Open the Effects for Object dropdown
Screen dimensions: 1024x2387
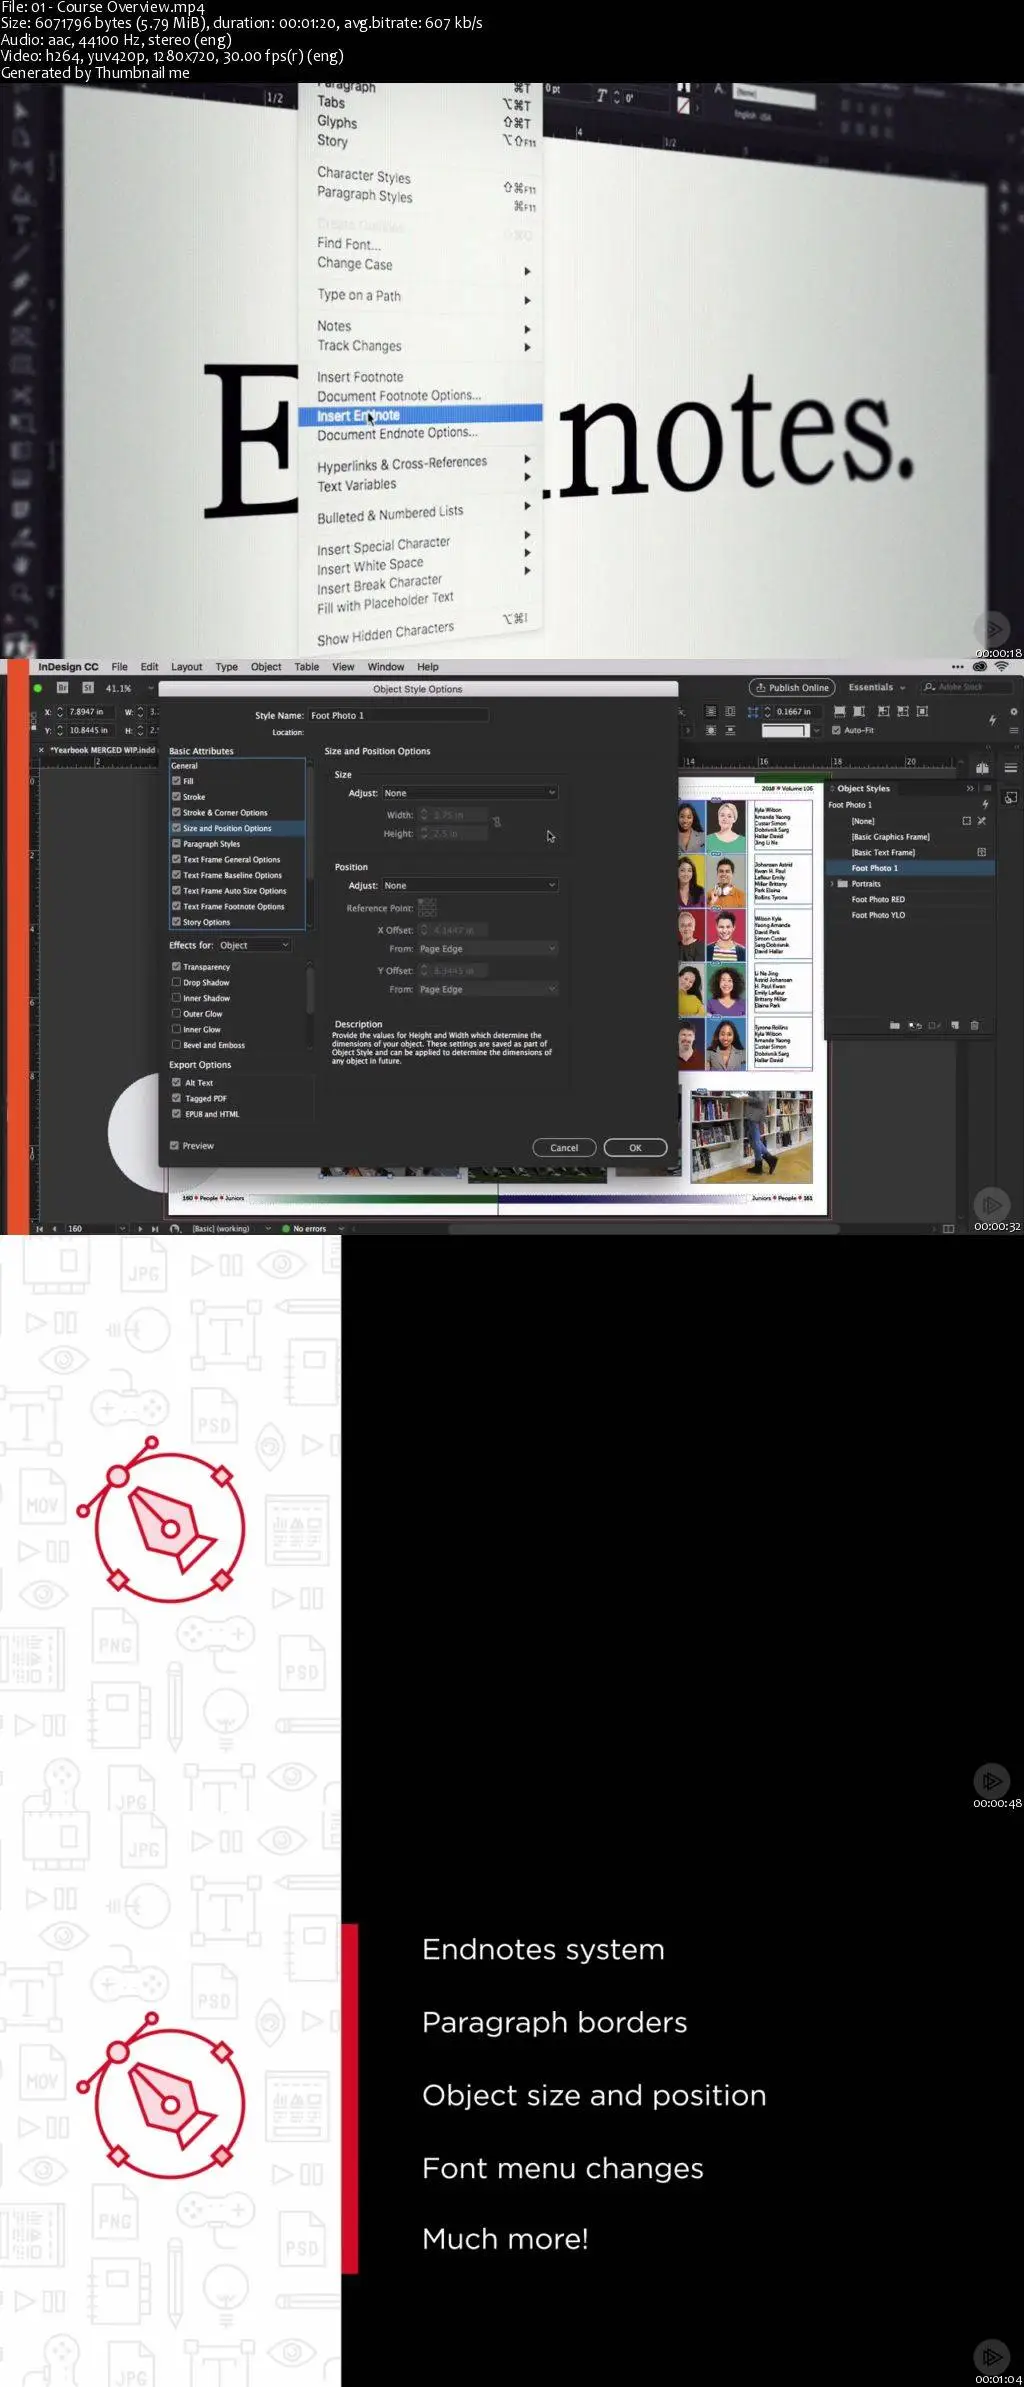[x=254, y=945]
